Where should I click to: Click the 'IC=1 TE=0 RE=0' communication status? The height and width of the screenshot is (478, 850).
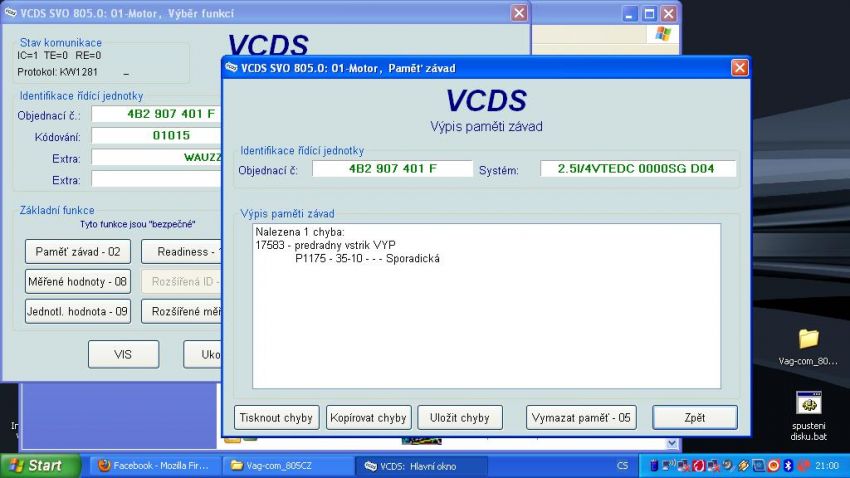[59, 55]
